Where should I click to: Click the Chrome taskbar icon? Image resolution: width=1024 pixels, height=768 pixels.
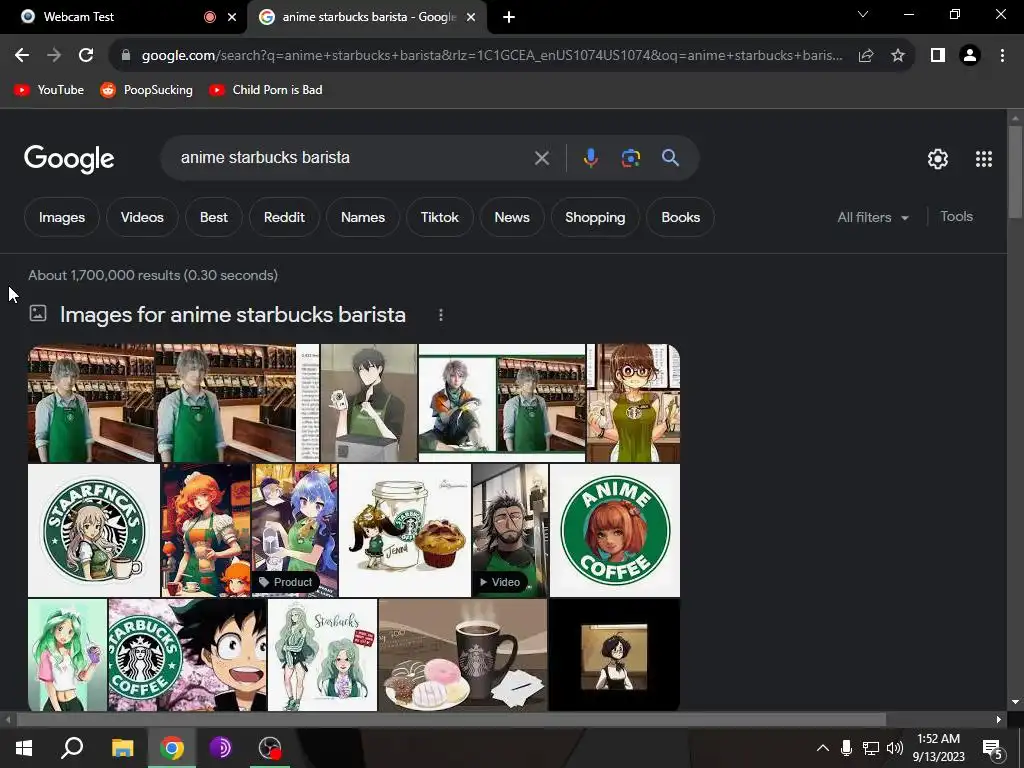click(172, 748)
